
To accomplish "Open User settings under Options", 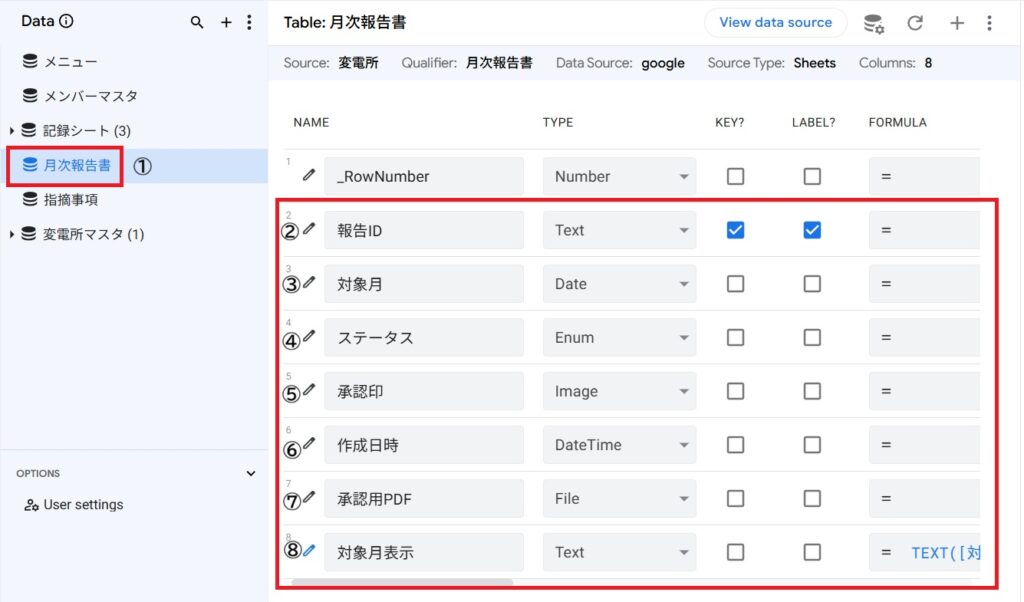I will (83, 505).
